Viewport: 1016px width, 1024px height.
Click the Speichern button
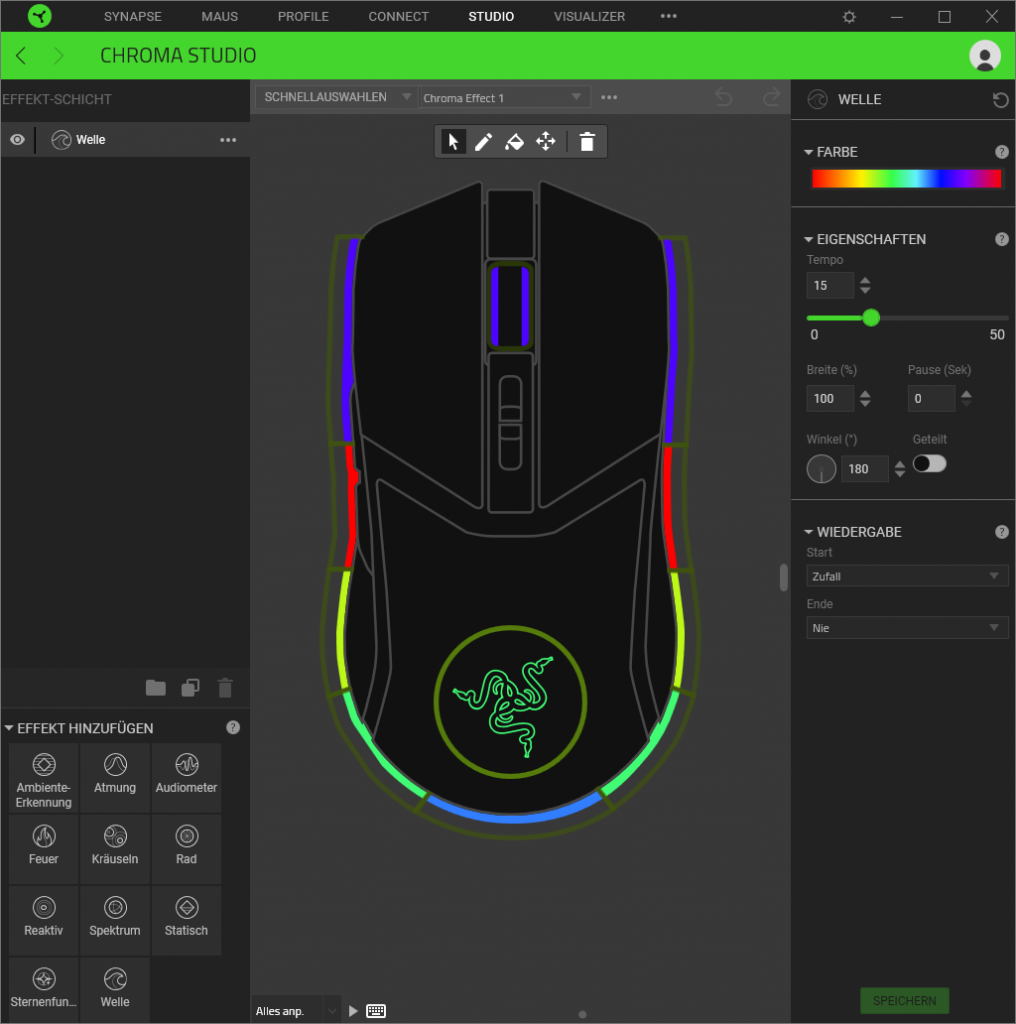click(x=904, y=1000)
